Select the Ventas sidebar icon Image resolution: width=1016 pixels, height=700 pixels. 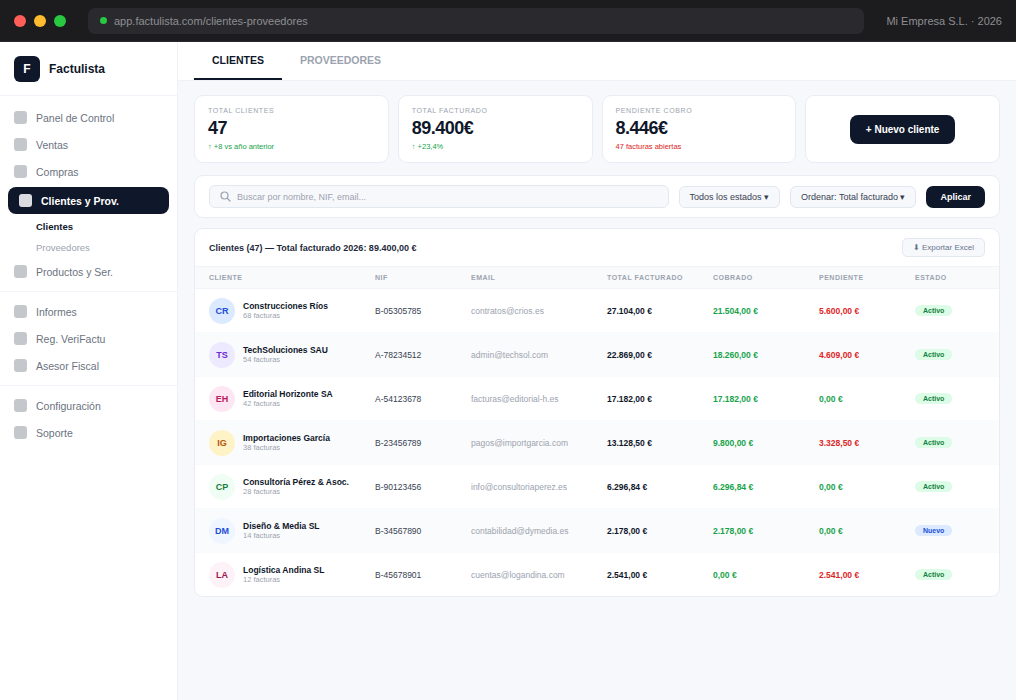click(21, 145)
